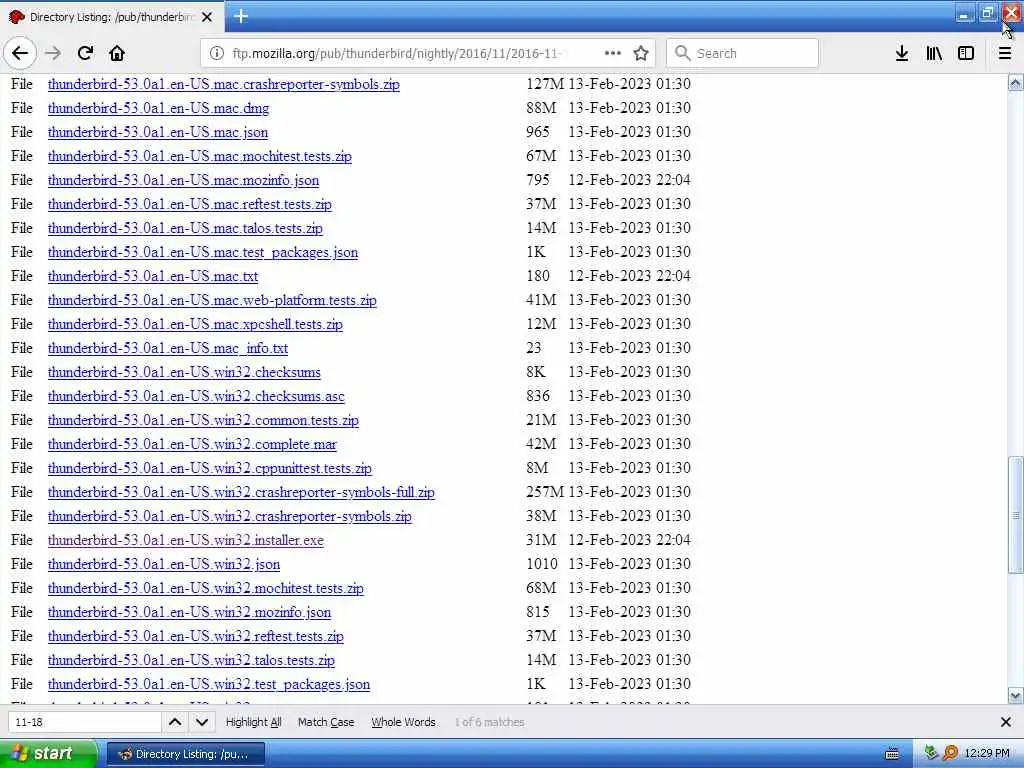Screen dimensions: 1024x768
Task: Open win32.crashreporter-symbols-full.zip link
Action: pyautogui.click(x=241, y=492)
